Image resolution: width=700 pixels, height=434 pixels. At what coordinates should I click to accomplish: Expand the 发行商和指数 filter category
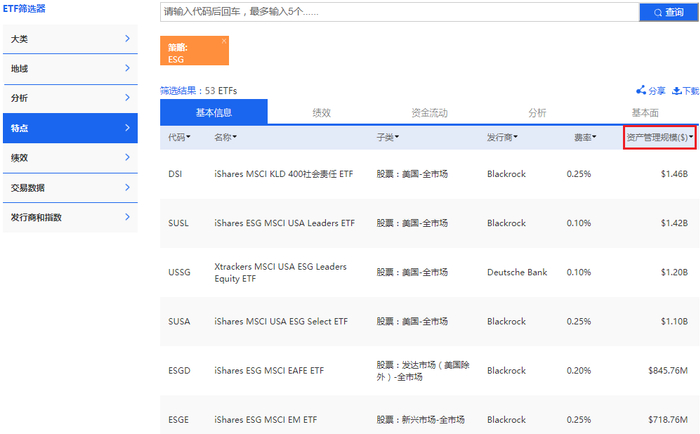point(70,217)
